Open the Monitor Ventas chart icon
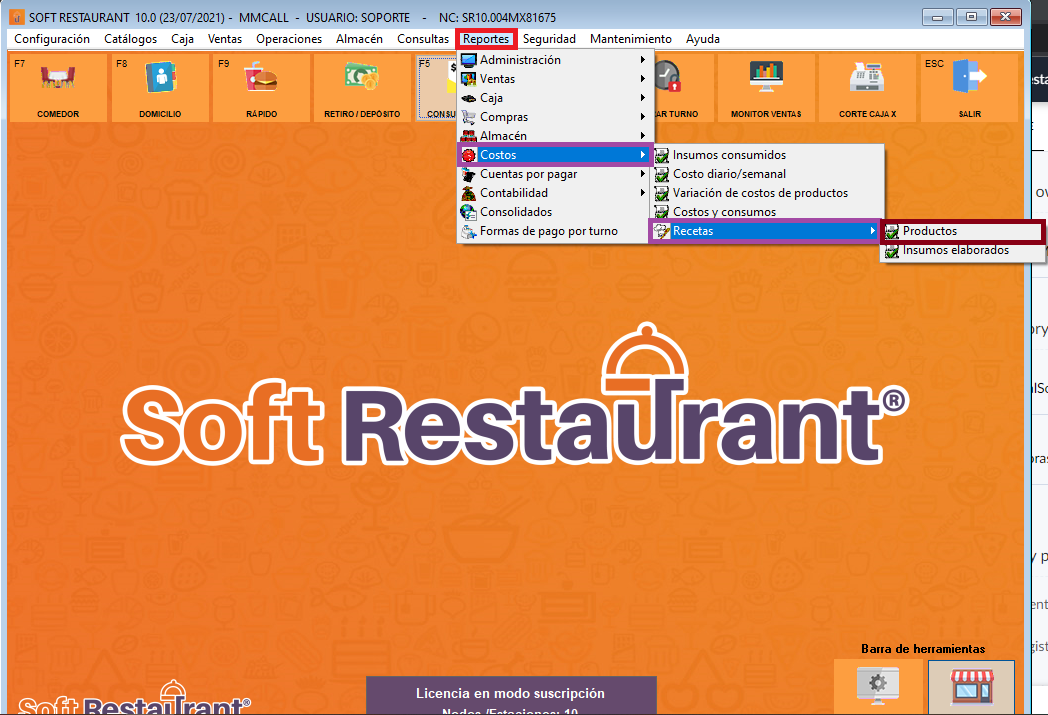Viewport: 1048px width, 715px height. pyautogui.click(x=766, y=78)
